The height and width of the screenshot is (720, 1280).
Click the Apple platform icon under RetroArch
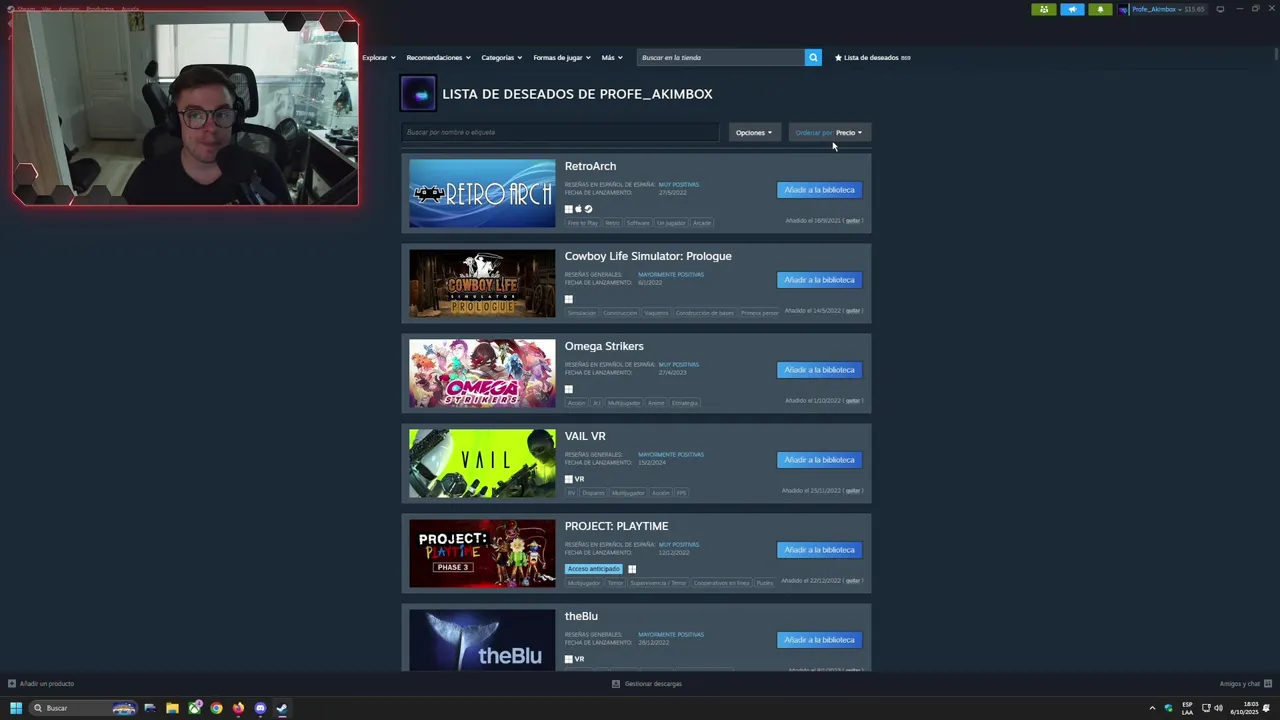point(578,209)
